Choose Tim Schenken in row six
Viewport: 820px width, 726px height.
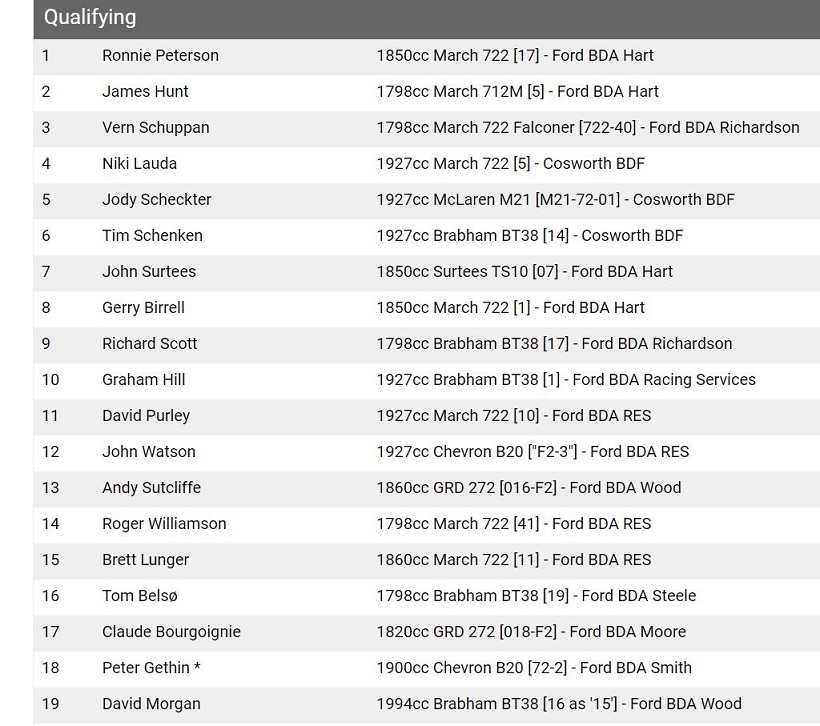pyautogui.click(x=152, y=236)
